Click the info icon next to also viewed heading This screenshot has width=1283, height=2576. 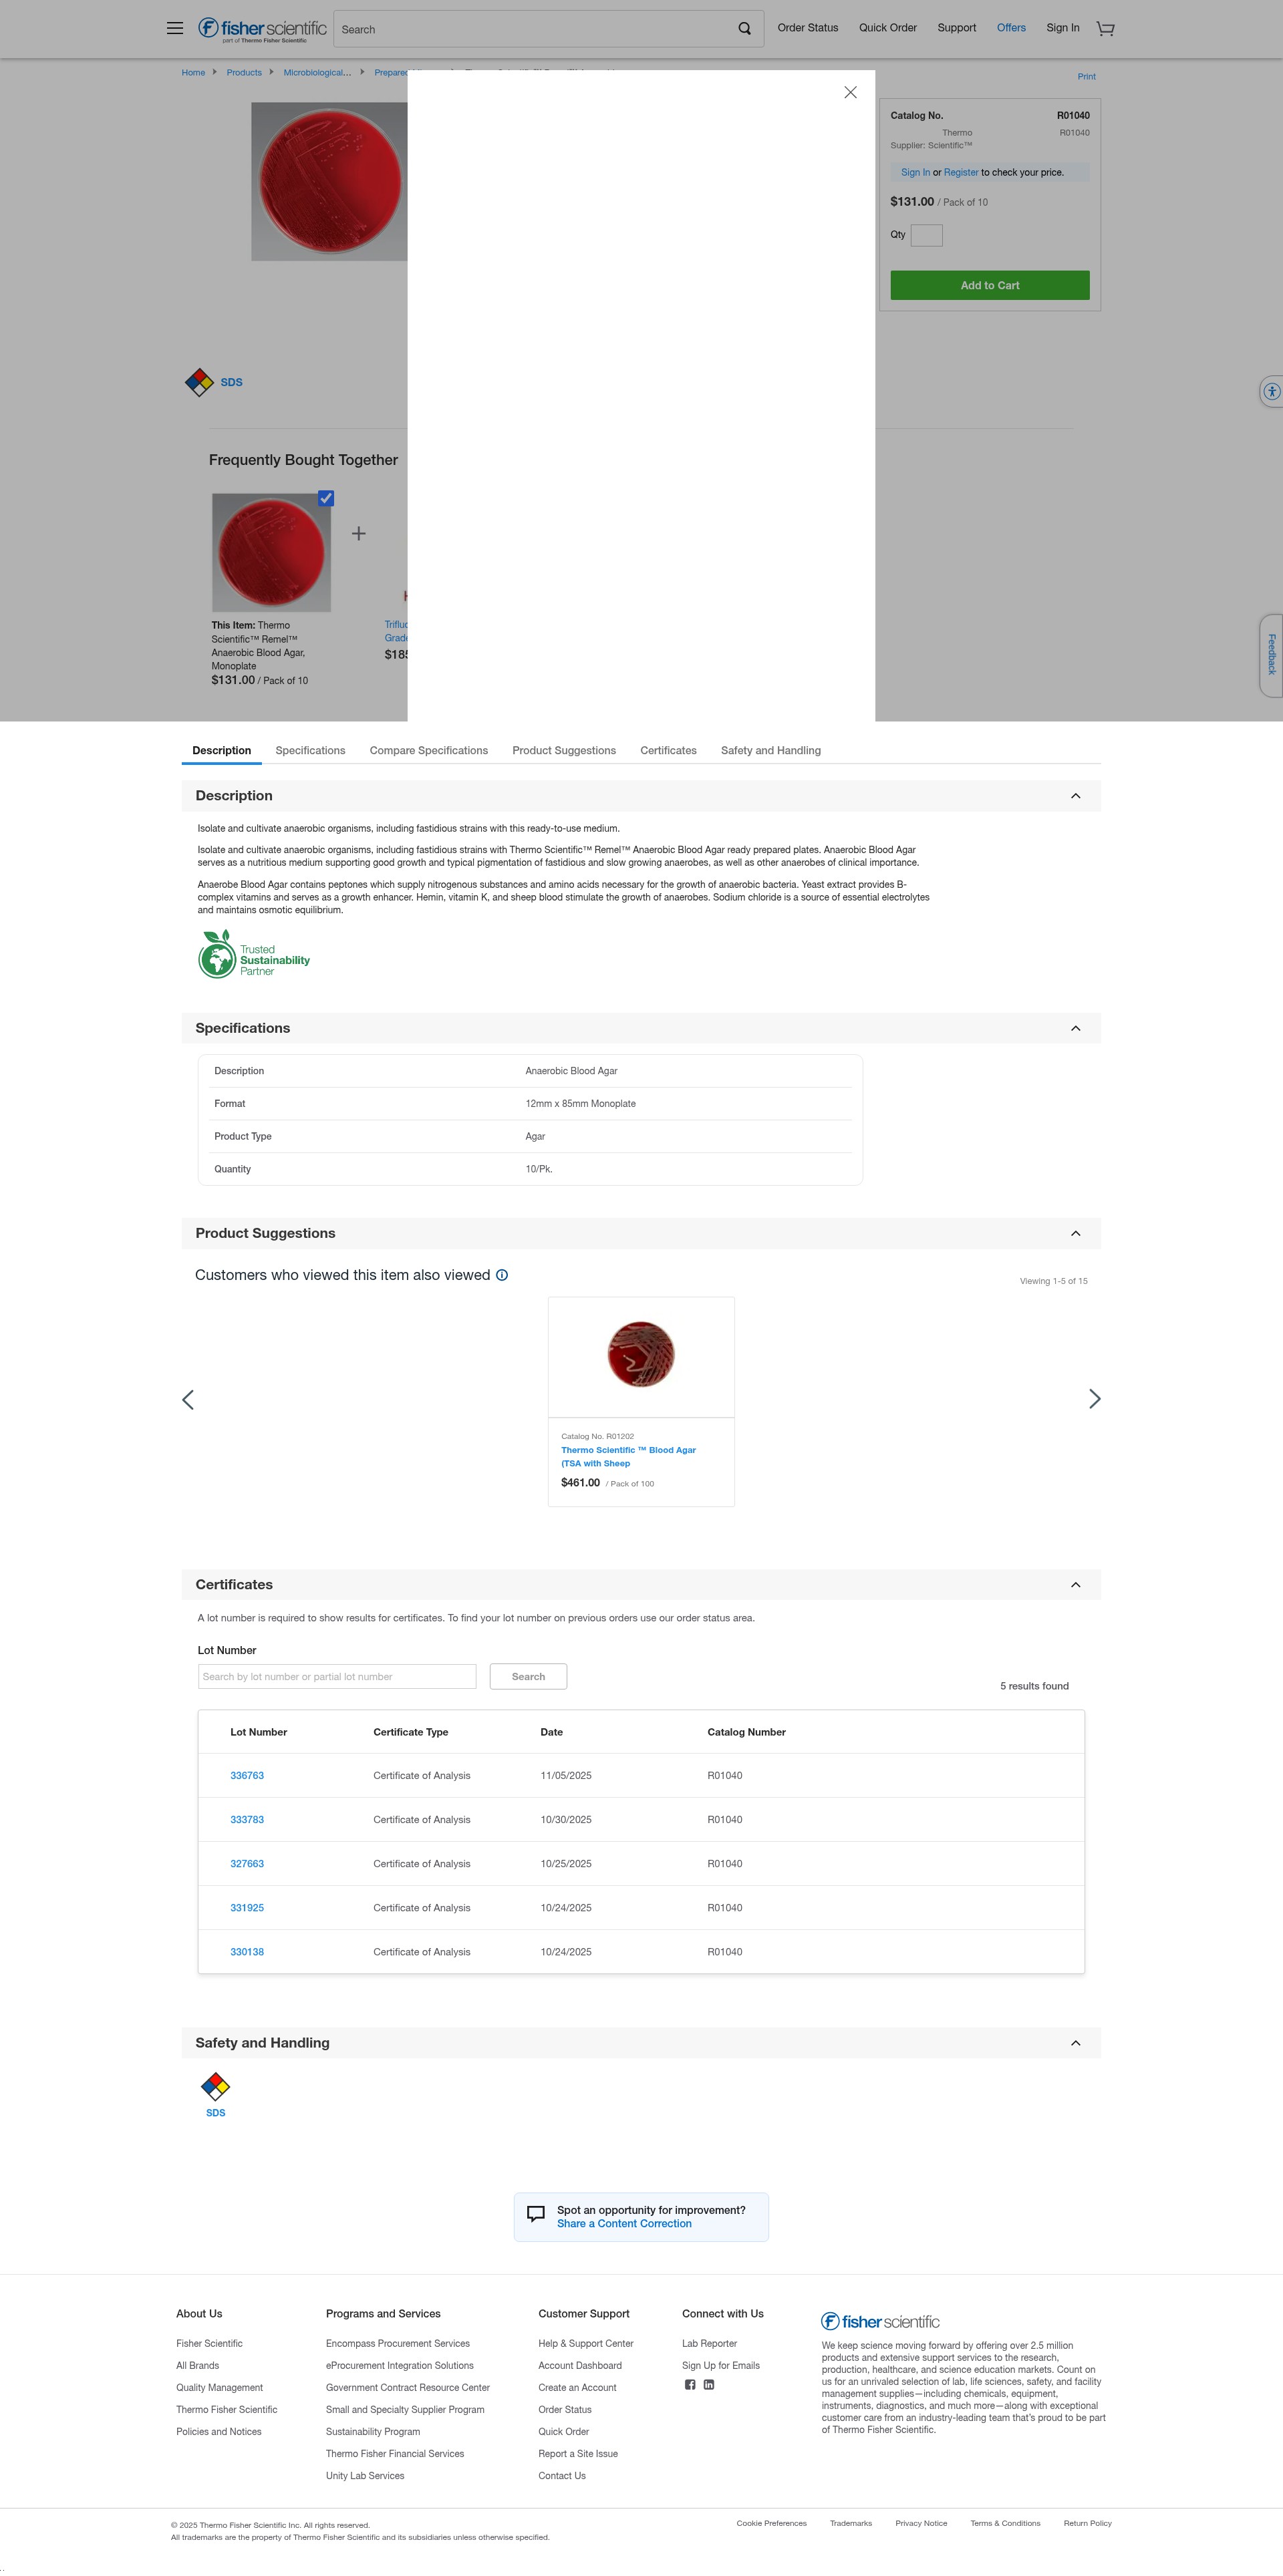(502, 1275)
